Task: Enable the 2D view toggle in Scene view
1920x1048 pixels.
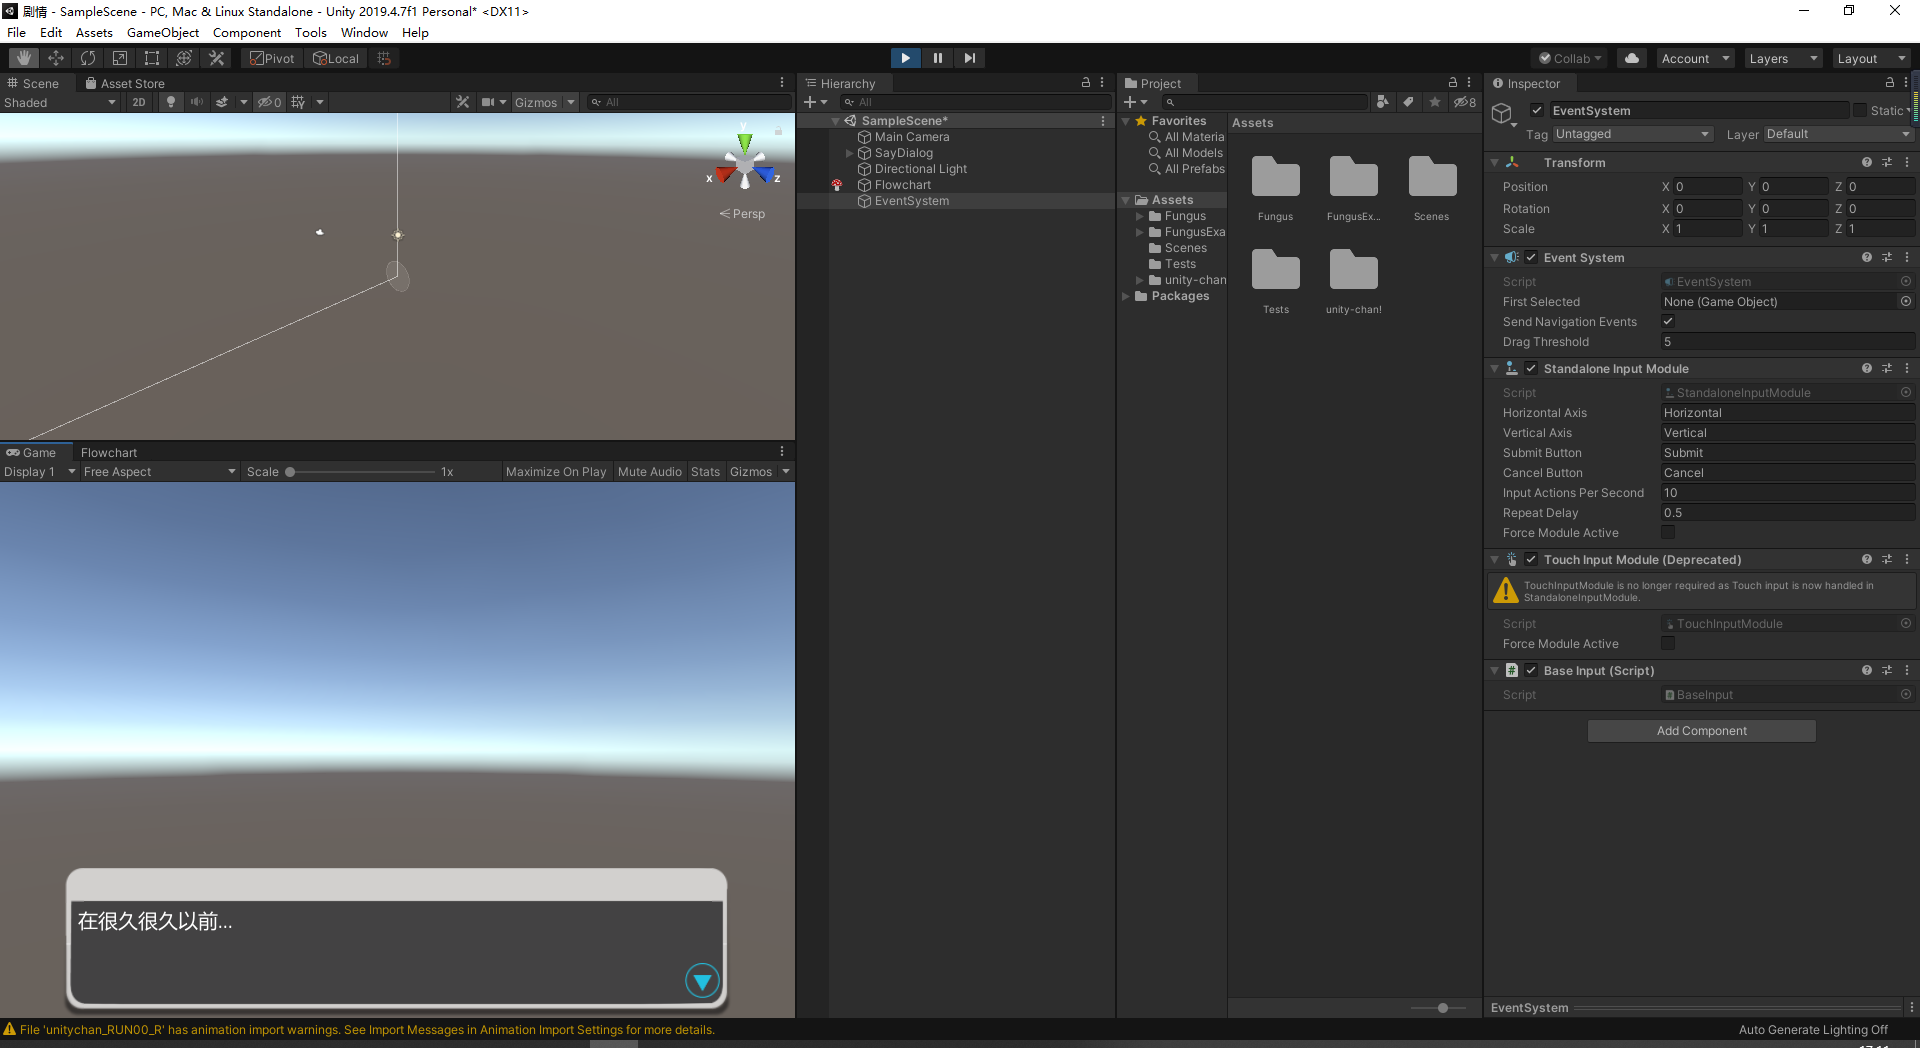Action: click(138, 101)
